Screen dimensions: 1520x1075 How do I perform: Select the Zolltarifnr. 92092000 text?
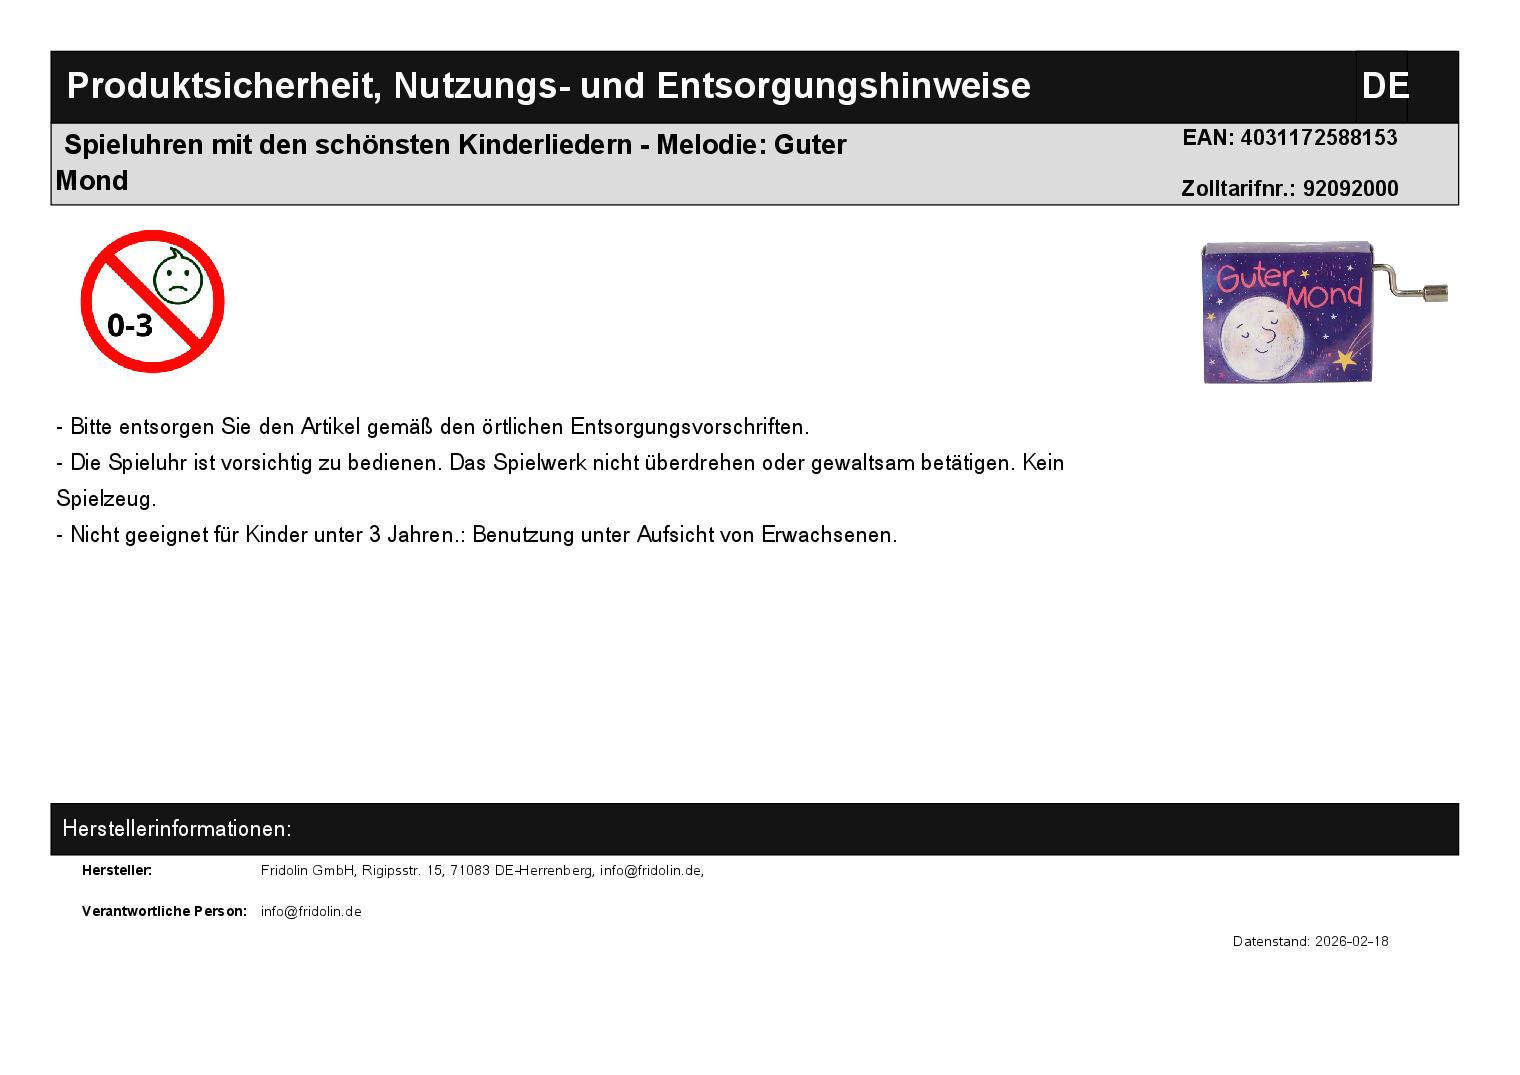[1289, 189]
